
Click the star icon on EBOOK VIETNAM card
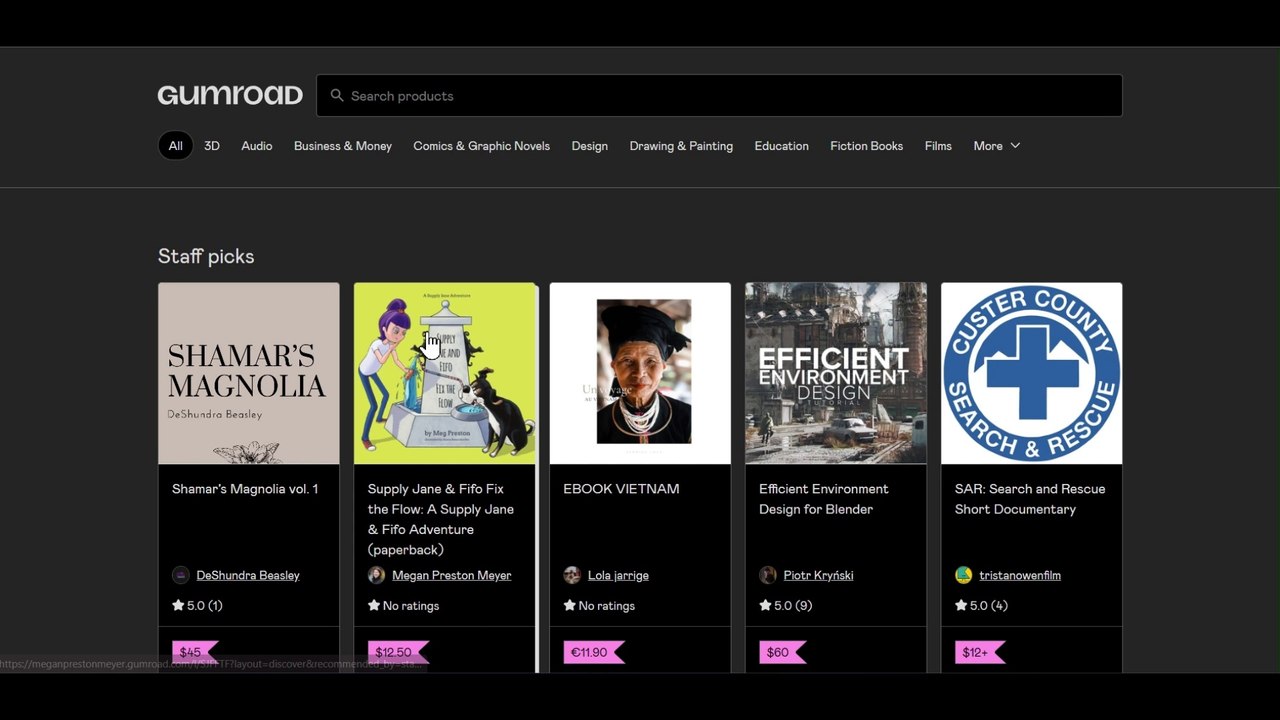click(570, 605)
